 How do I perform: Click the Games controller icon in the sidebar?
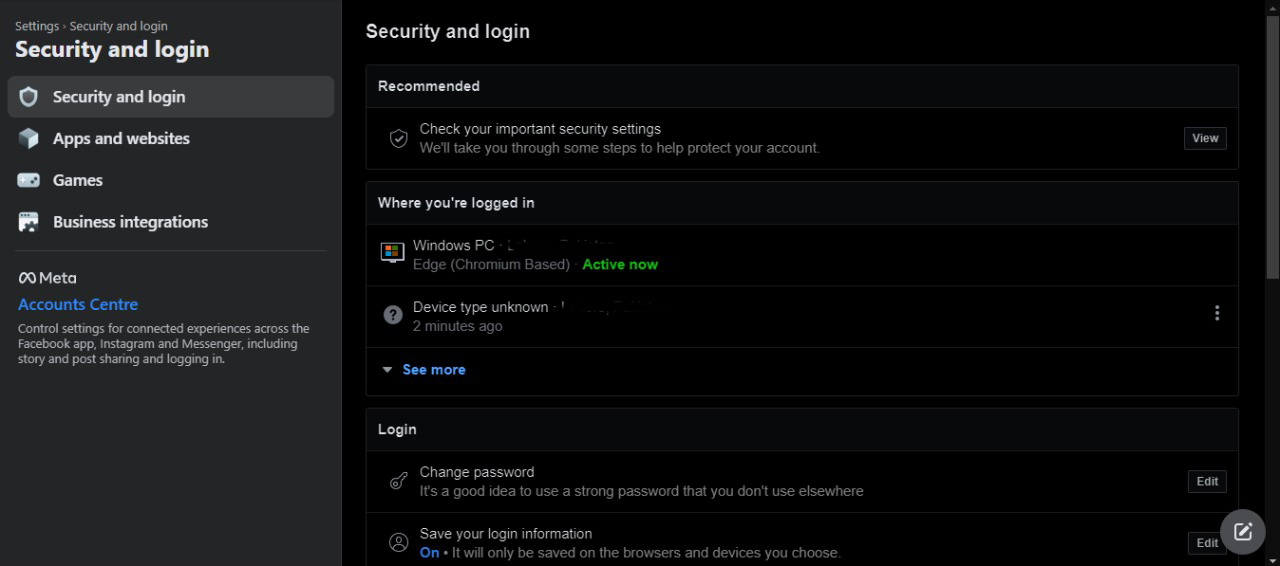(x=28, y=181)
